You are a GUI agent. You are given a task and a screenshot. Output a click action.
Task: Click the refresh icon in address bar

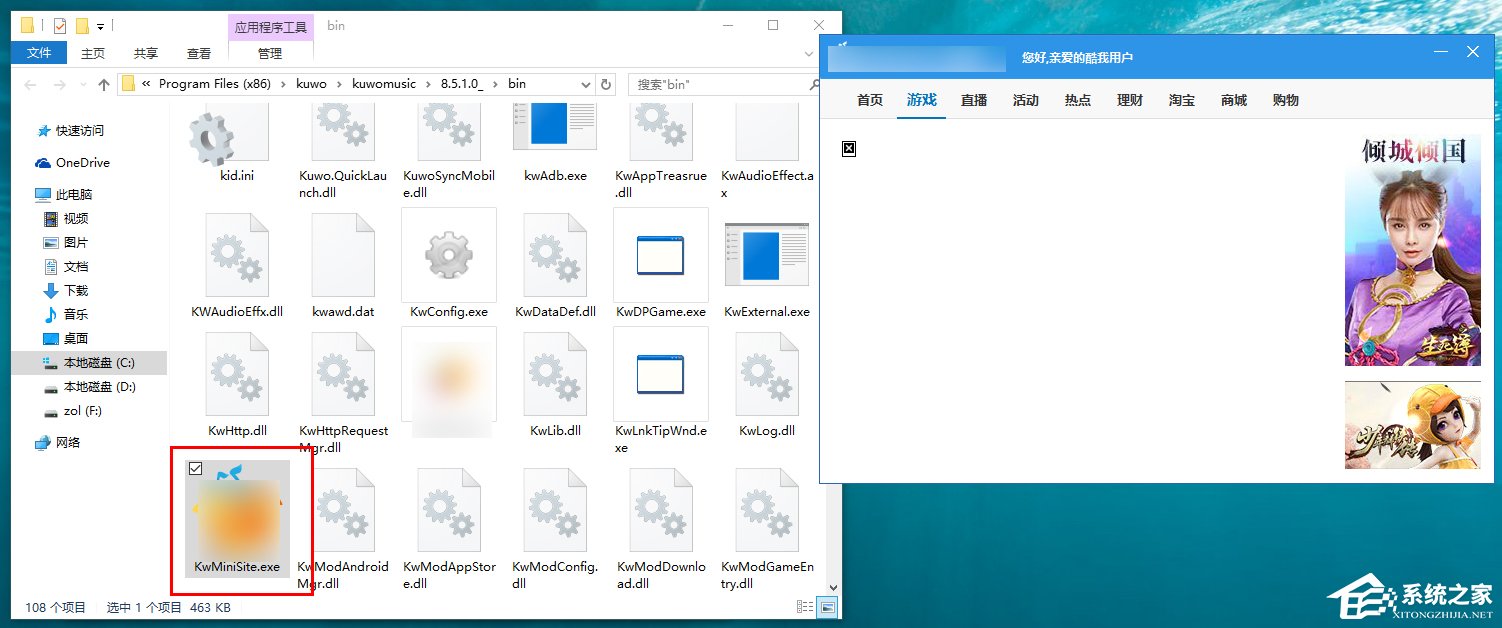click(x=607, y=84)
